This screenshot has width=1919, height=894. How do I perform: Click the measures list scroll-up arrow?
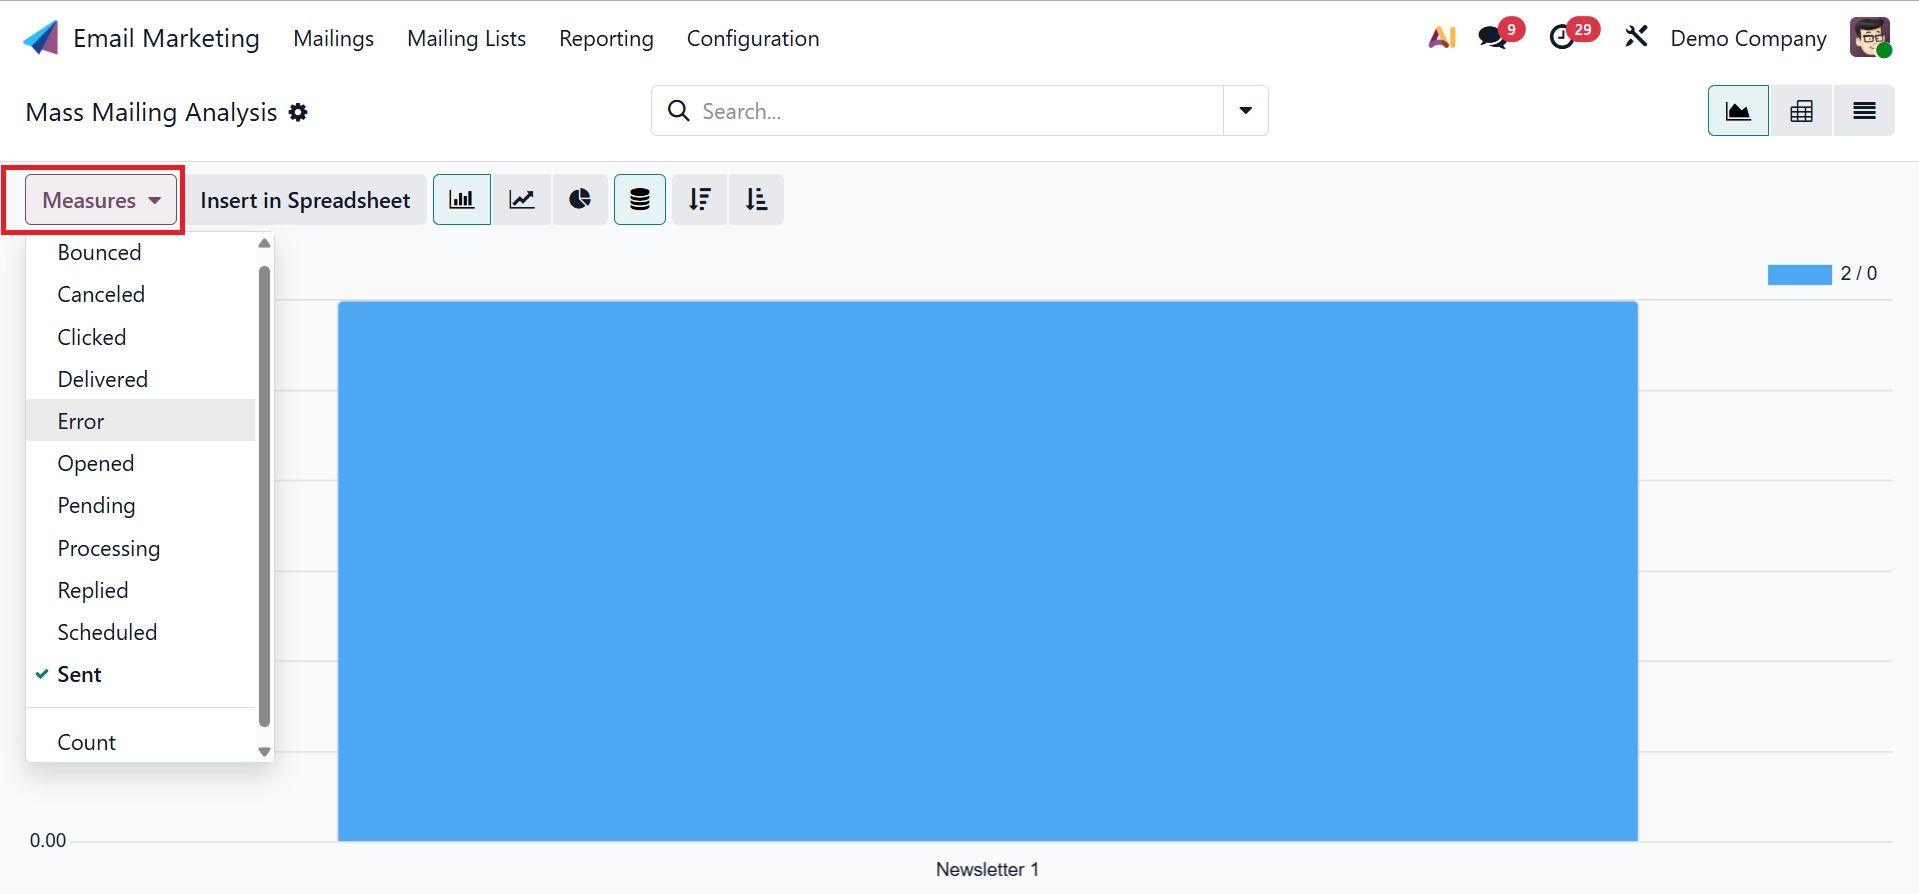pyautogui.click(x=264, y=243)
